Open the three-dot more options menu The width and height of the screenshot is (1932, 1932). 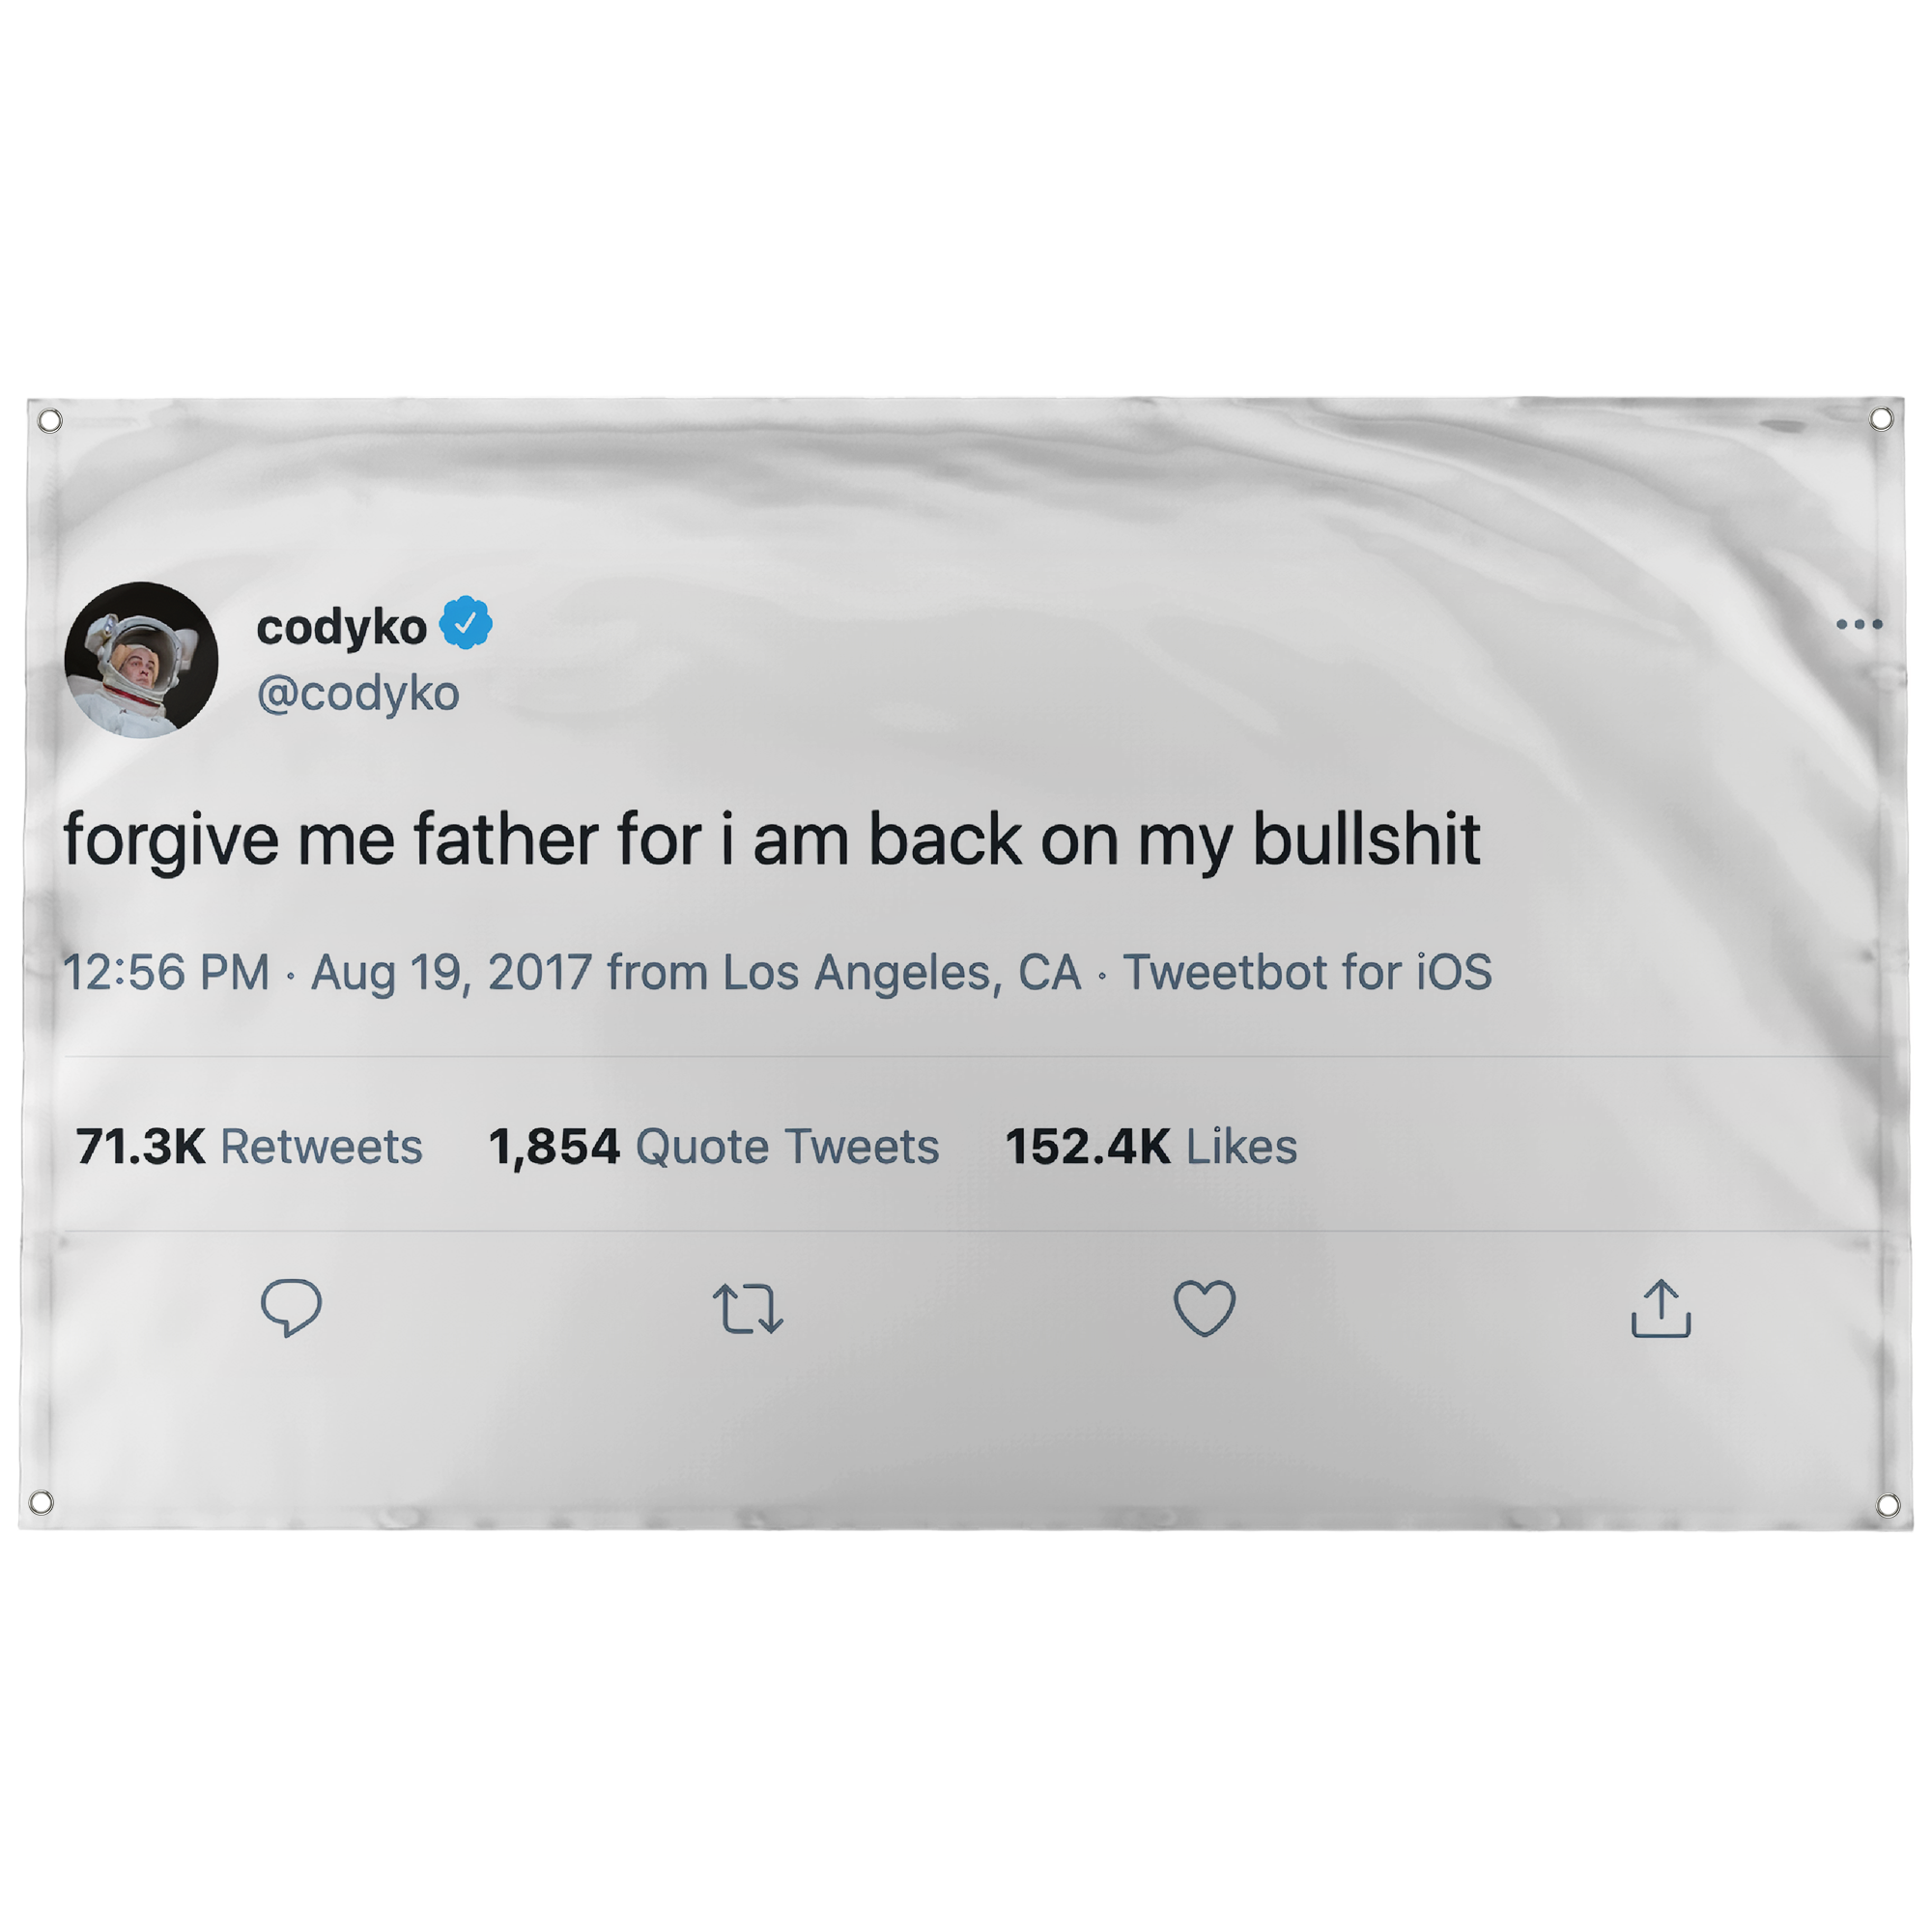1860,624
